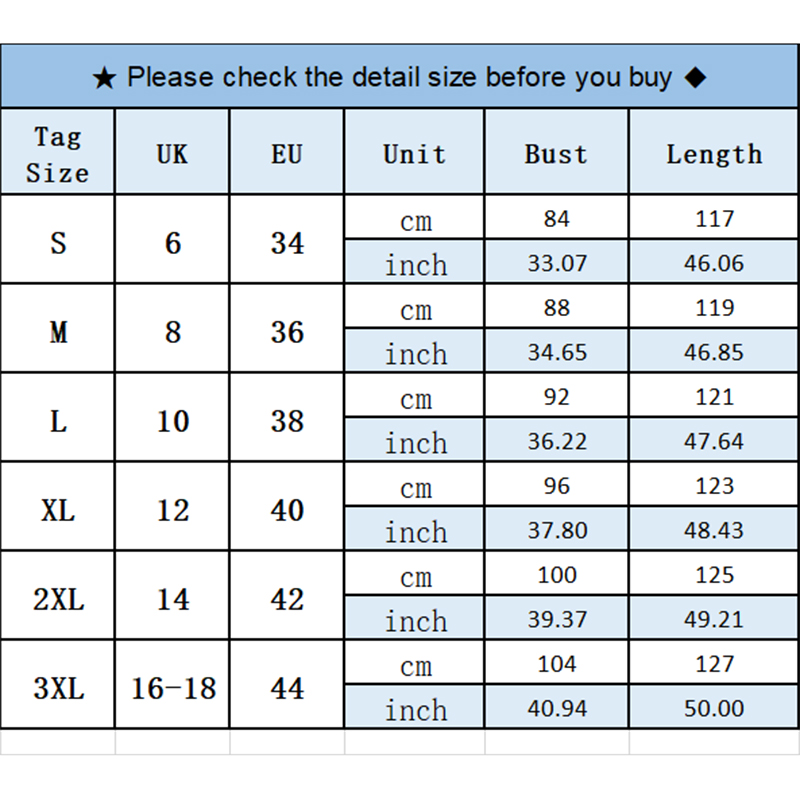Click the EU 38 size cell
The height and width of the screenshot is (800, 800).
(287, 421)
